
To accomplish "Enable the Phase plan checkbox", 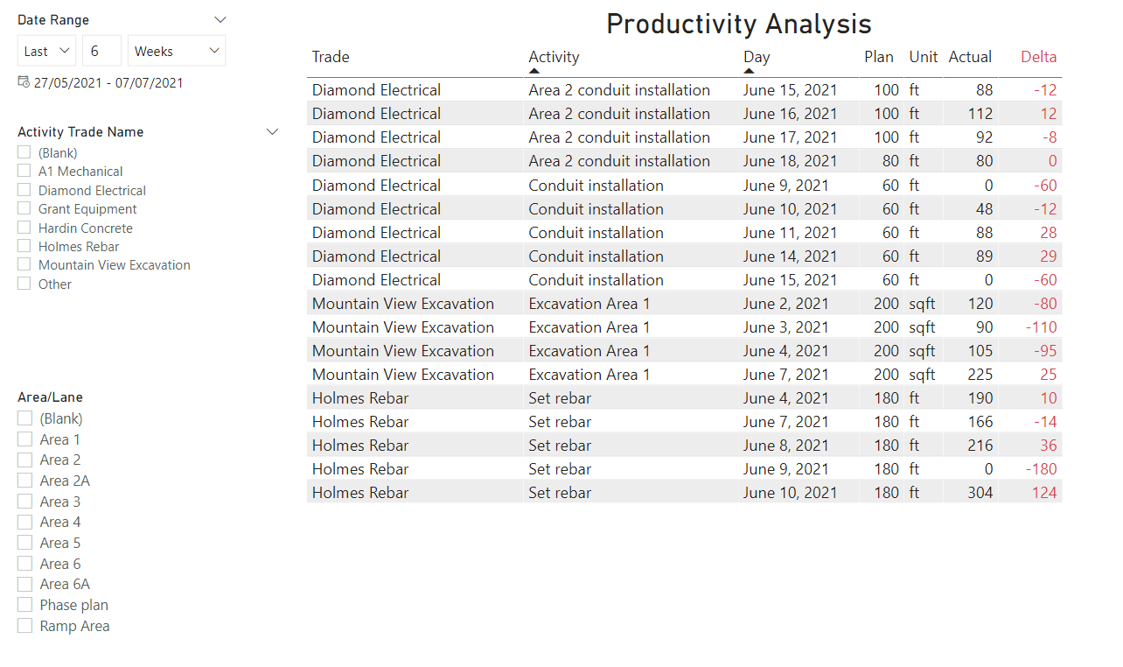I will 23,604.
